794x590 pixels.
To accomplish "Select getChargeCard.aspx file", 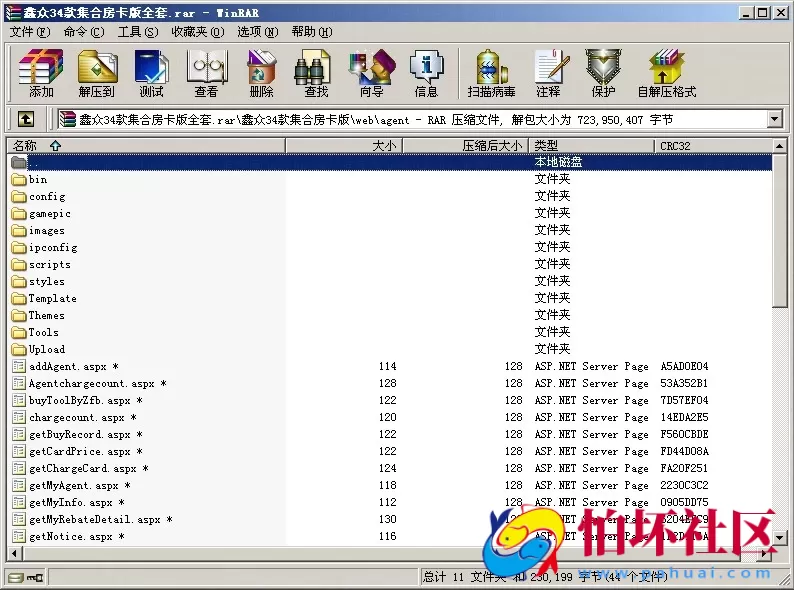I will 80,468.
